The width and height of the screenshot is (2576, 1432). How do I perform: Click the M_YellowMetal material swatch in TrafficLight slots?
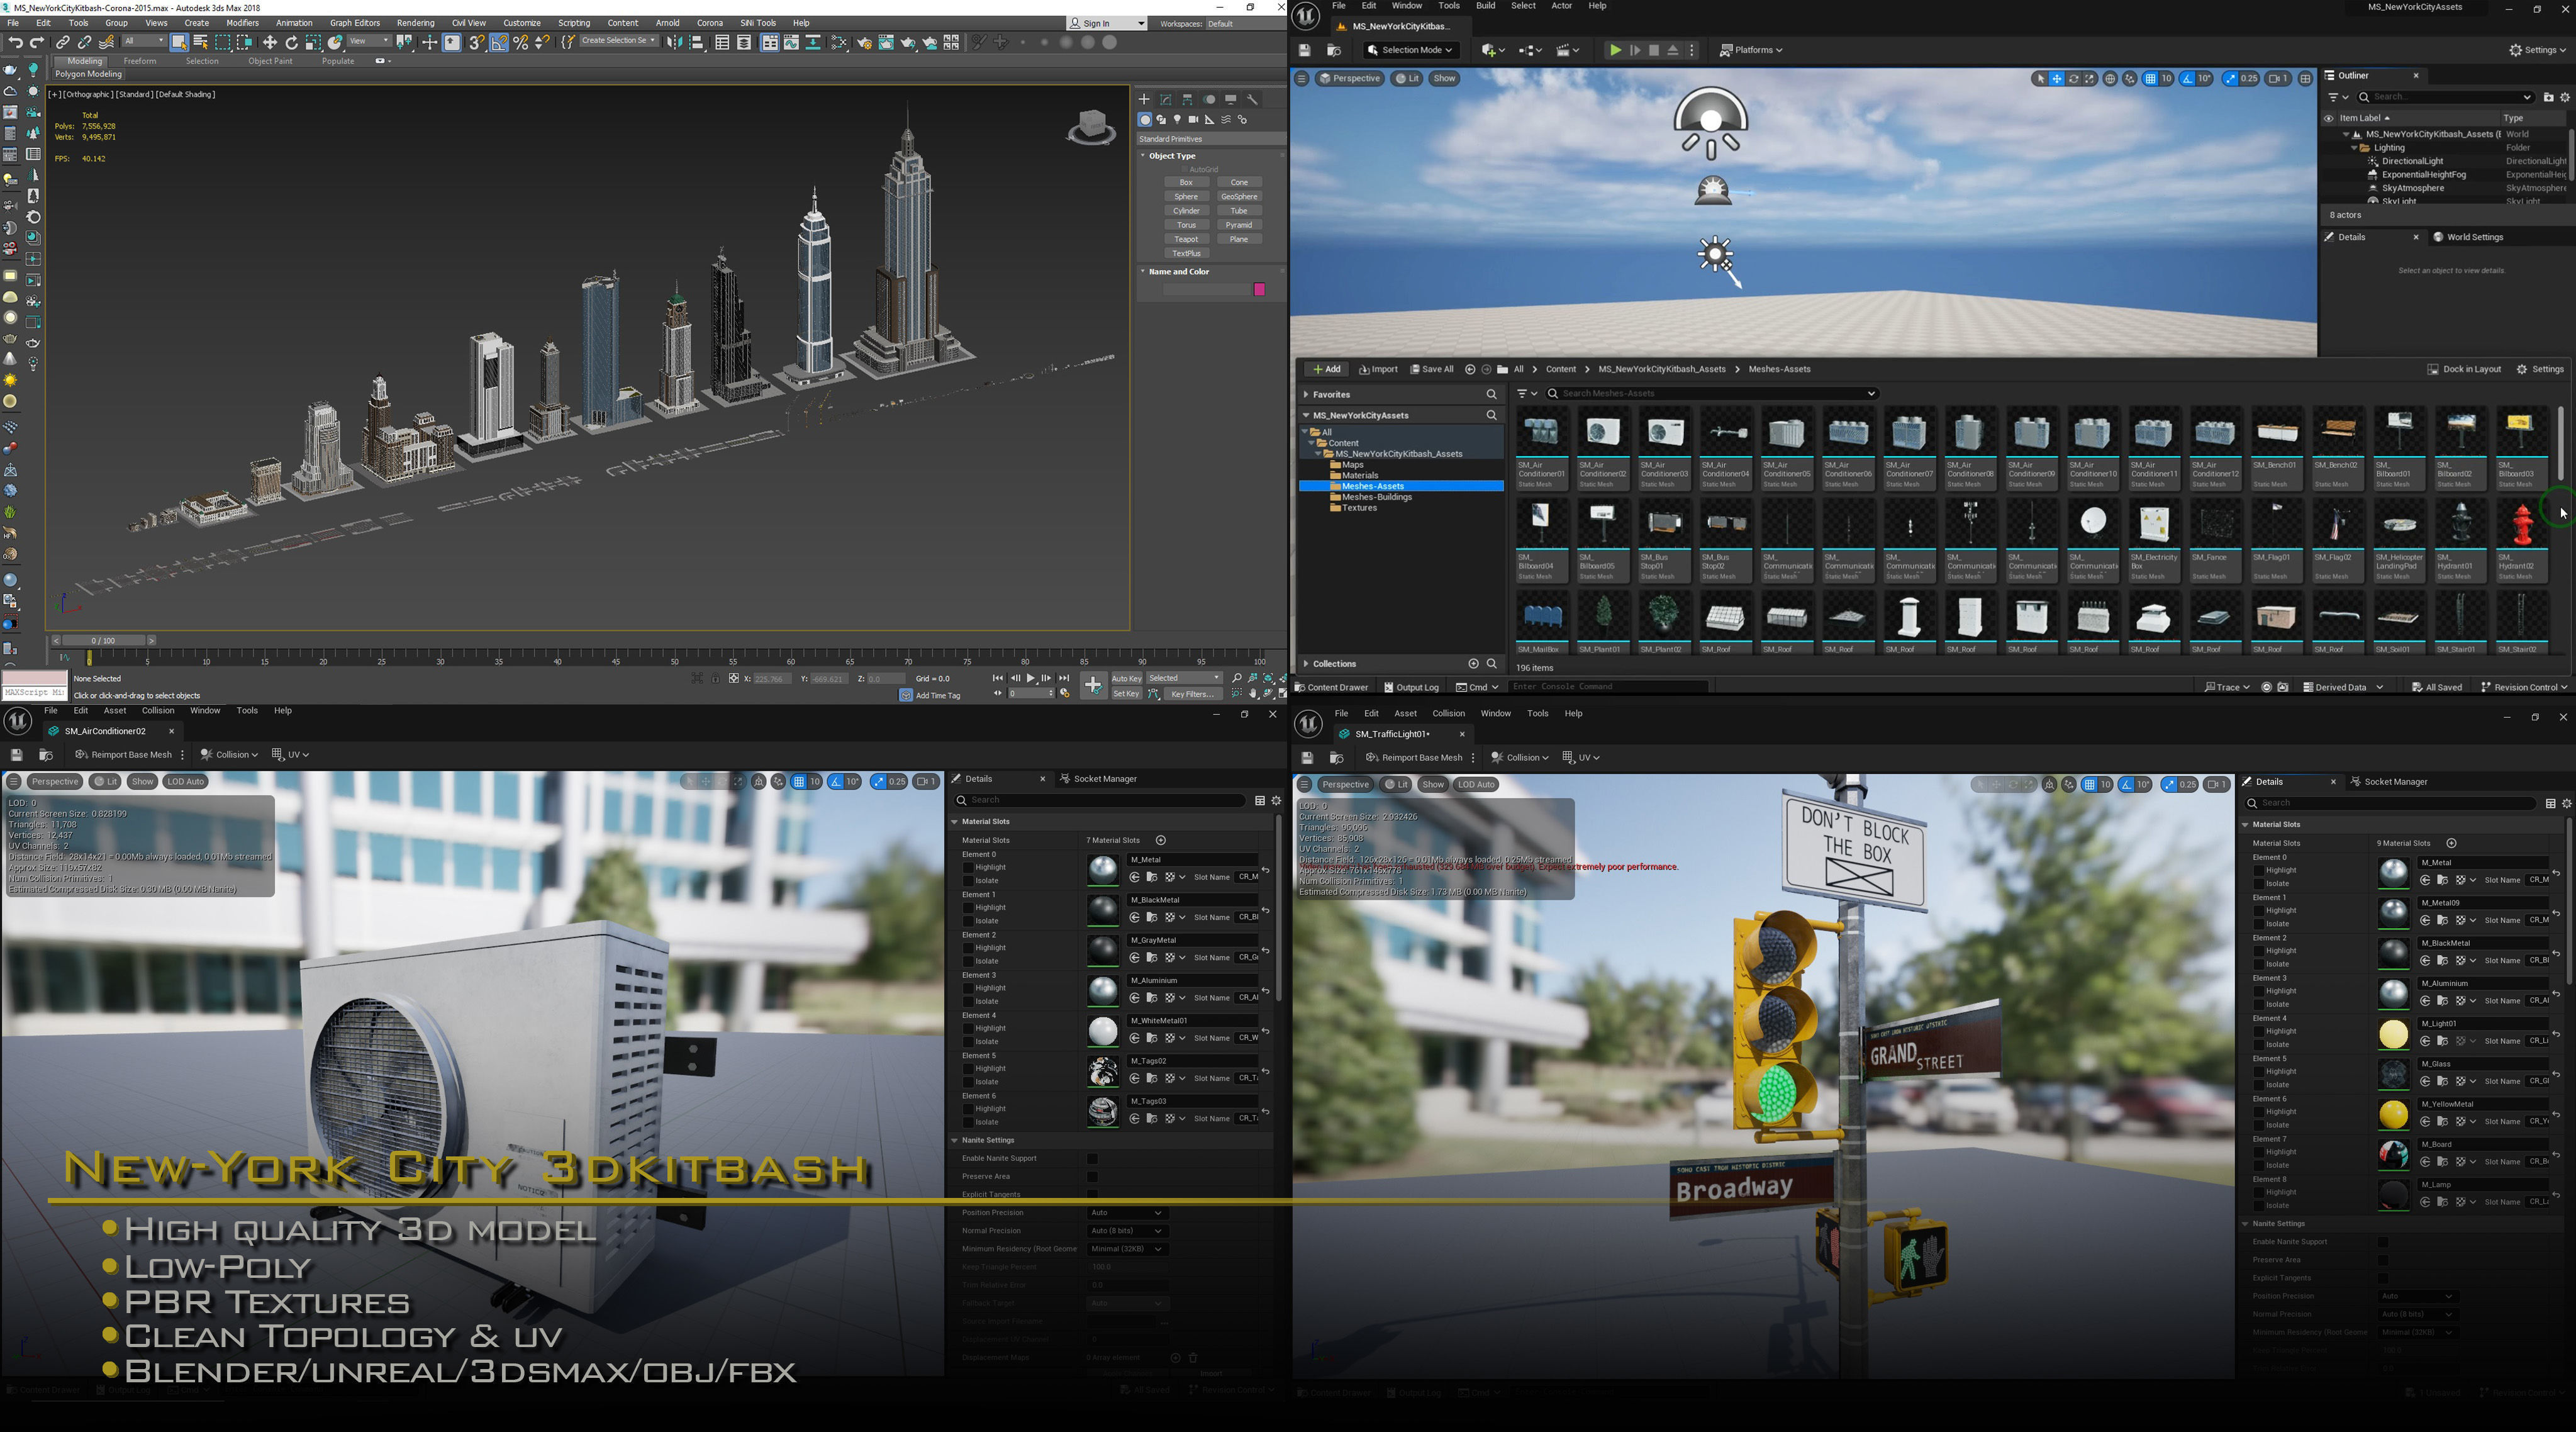coord(2393,1114)
